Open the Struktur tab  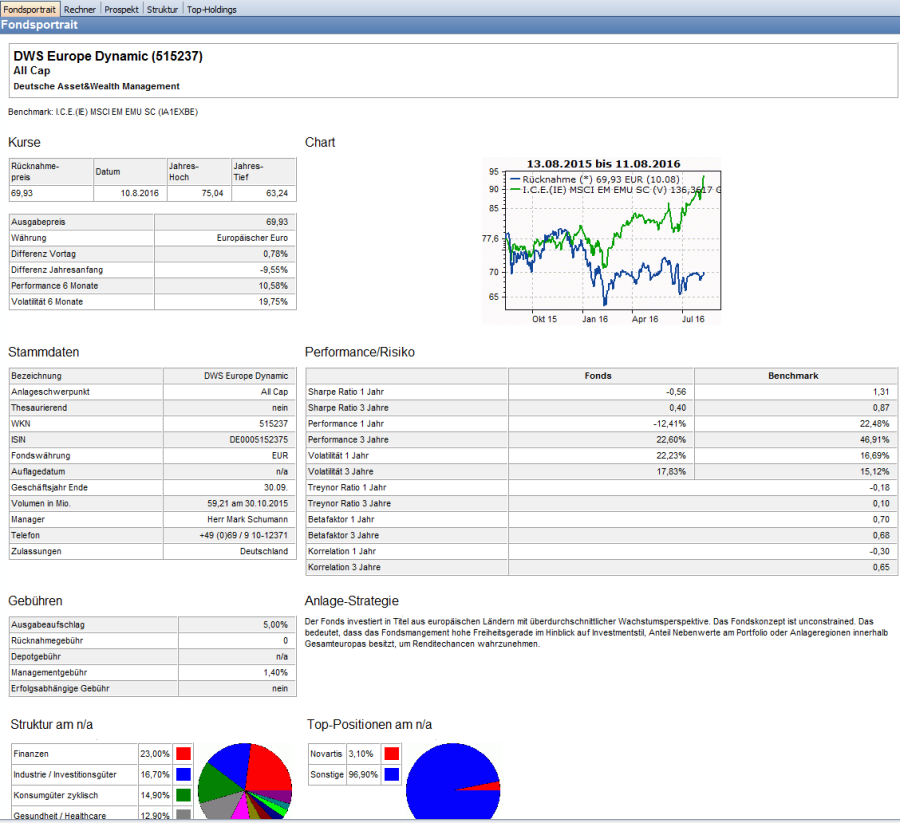pyautogui.click(x=162, y=8)
